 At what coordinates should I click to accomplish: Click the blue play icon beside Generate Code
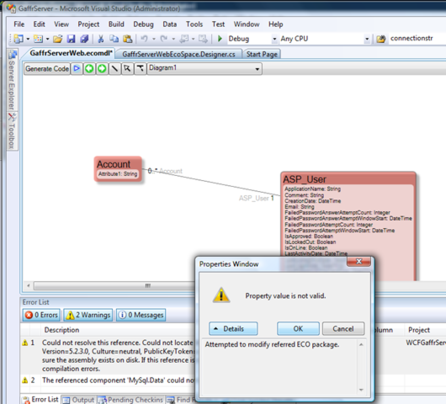[77, 69]
